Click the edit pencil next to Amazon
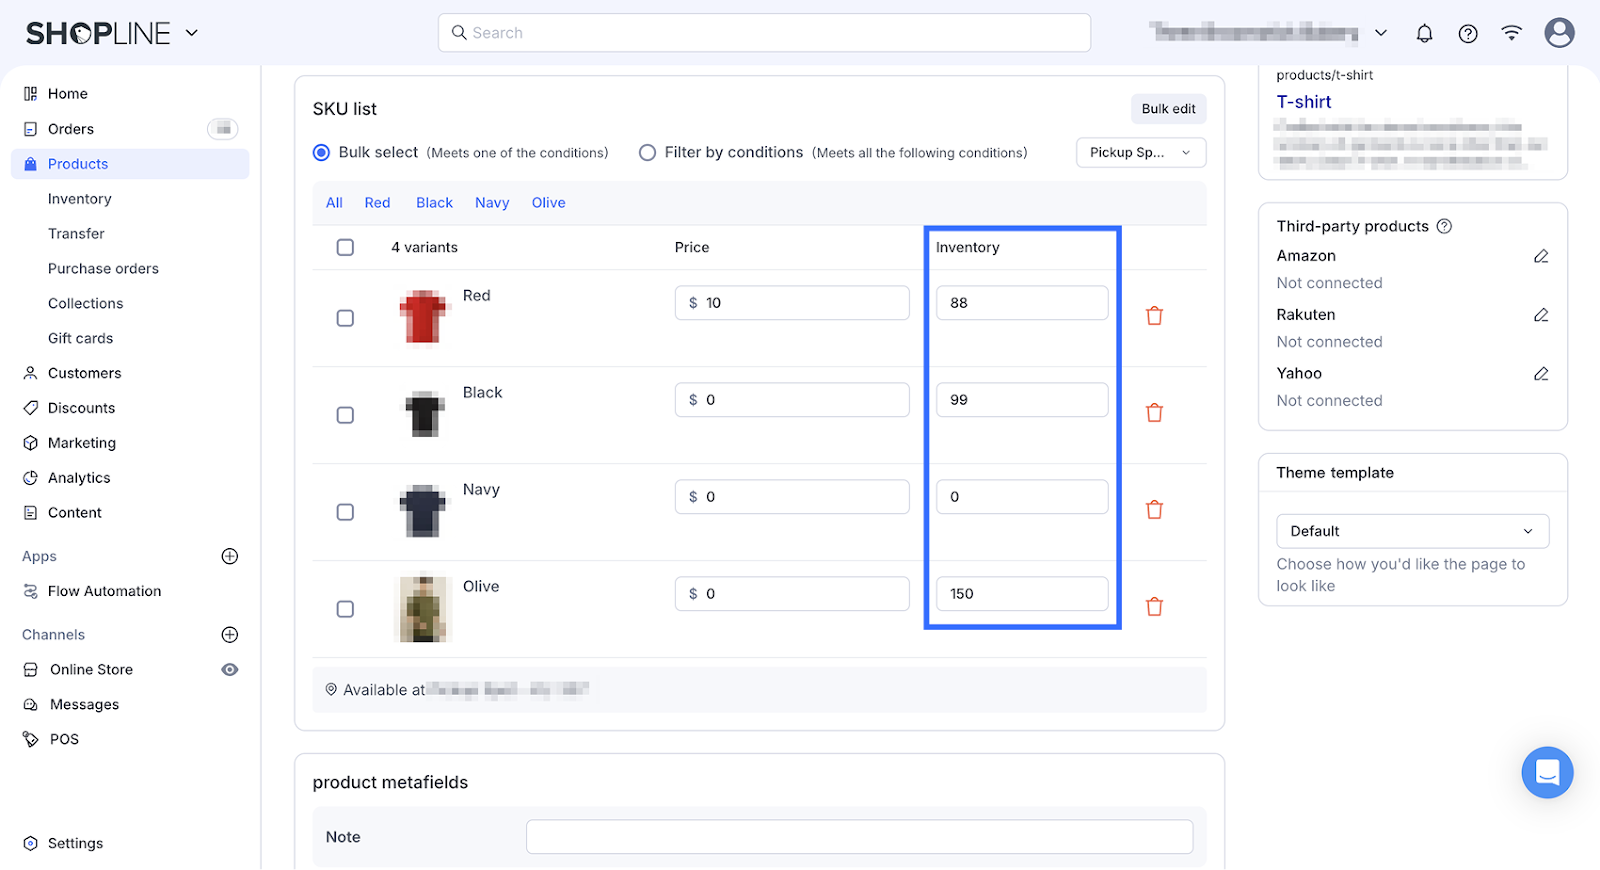The width and height of the screenshot is (1600, 870). coord(1540,256)
